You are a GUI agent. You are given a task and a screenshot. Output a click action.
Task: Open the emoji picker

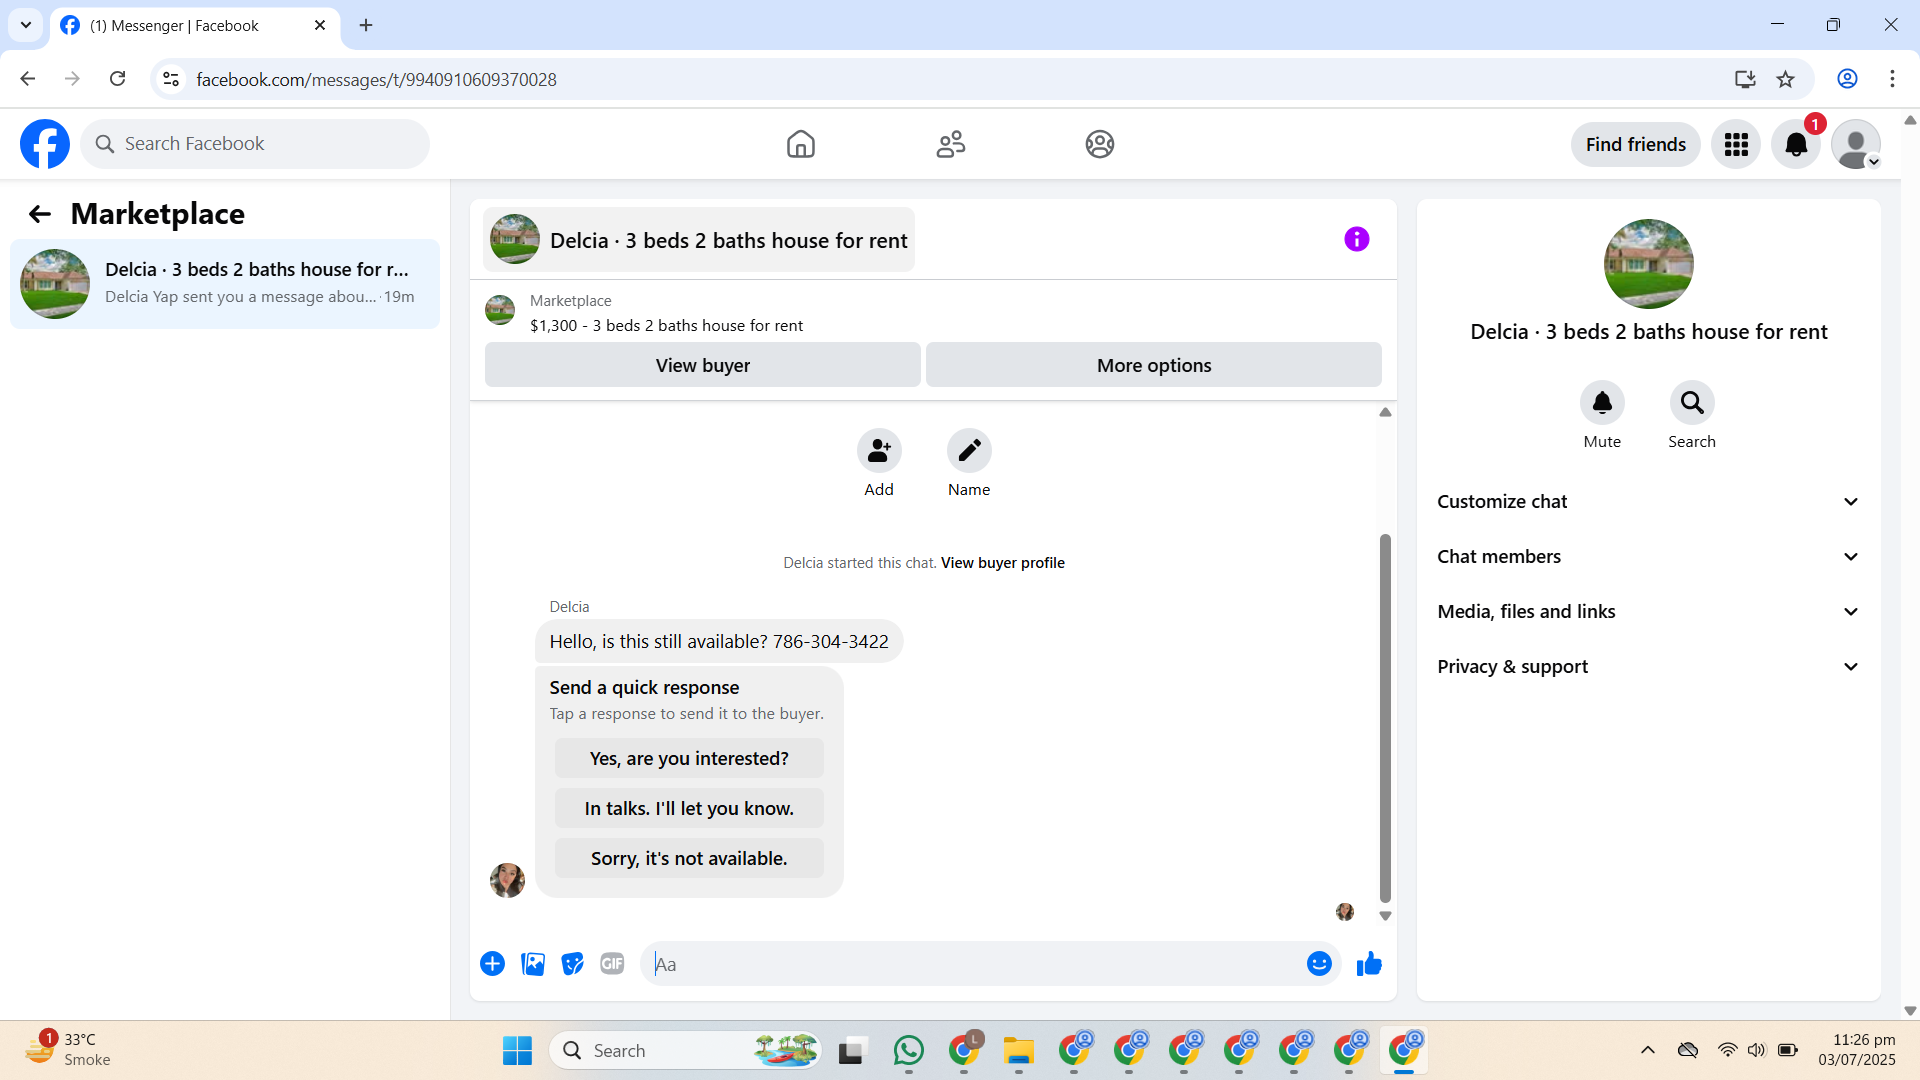tap(1319, 964)
